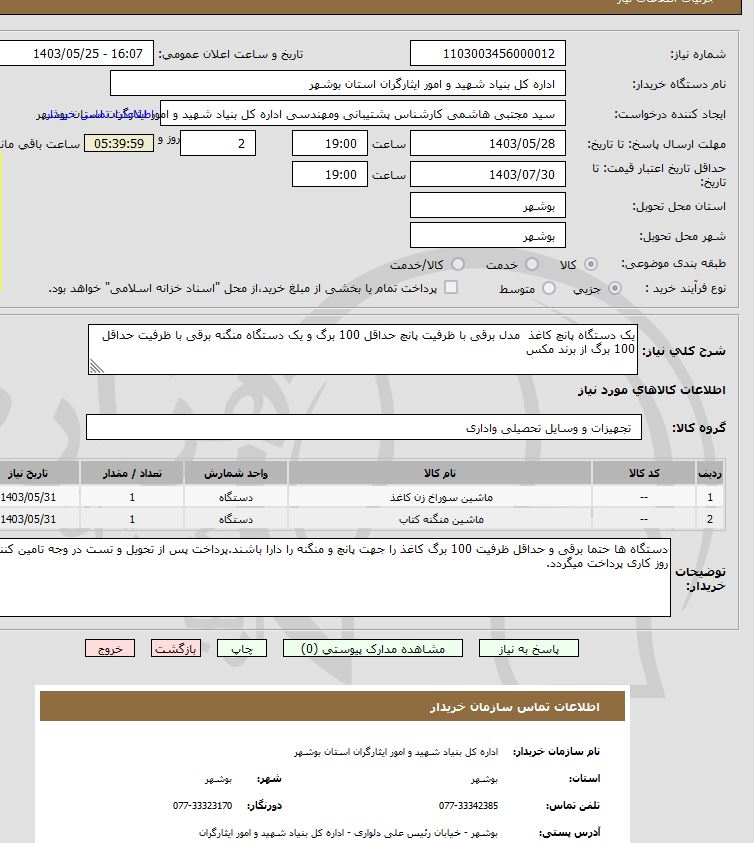Click the price validity date 1403/07/30
The width and height of the screenshot is (754, 843).
pyautogui.click(x=488, y=174)
